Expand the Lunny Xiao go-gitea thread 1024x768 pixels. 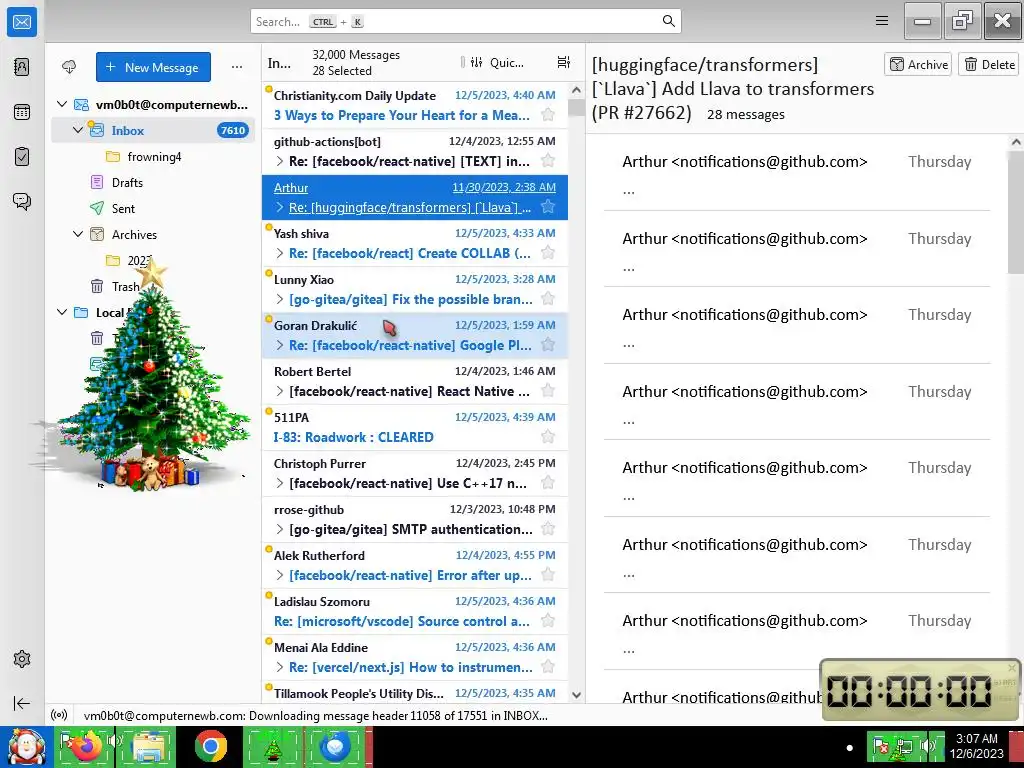(x=280, y=299)
